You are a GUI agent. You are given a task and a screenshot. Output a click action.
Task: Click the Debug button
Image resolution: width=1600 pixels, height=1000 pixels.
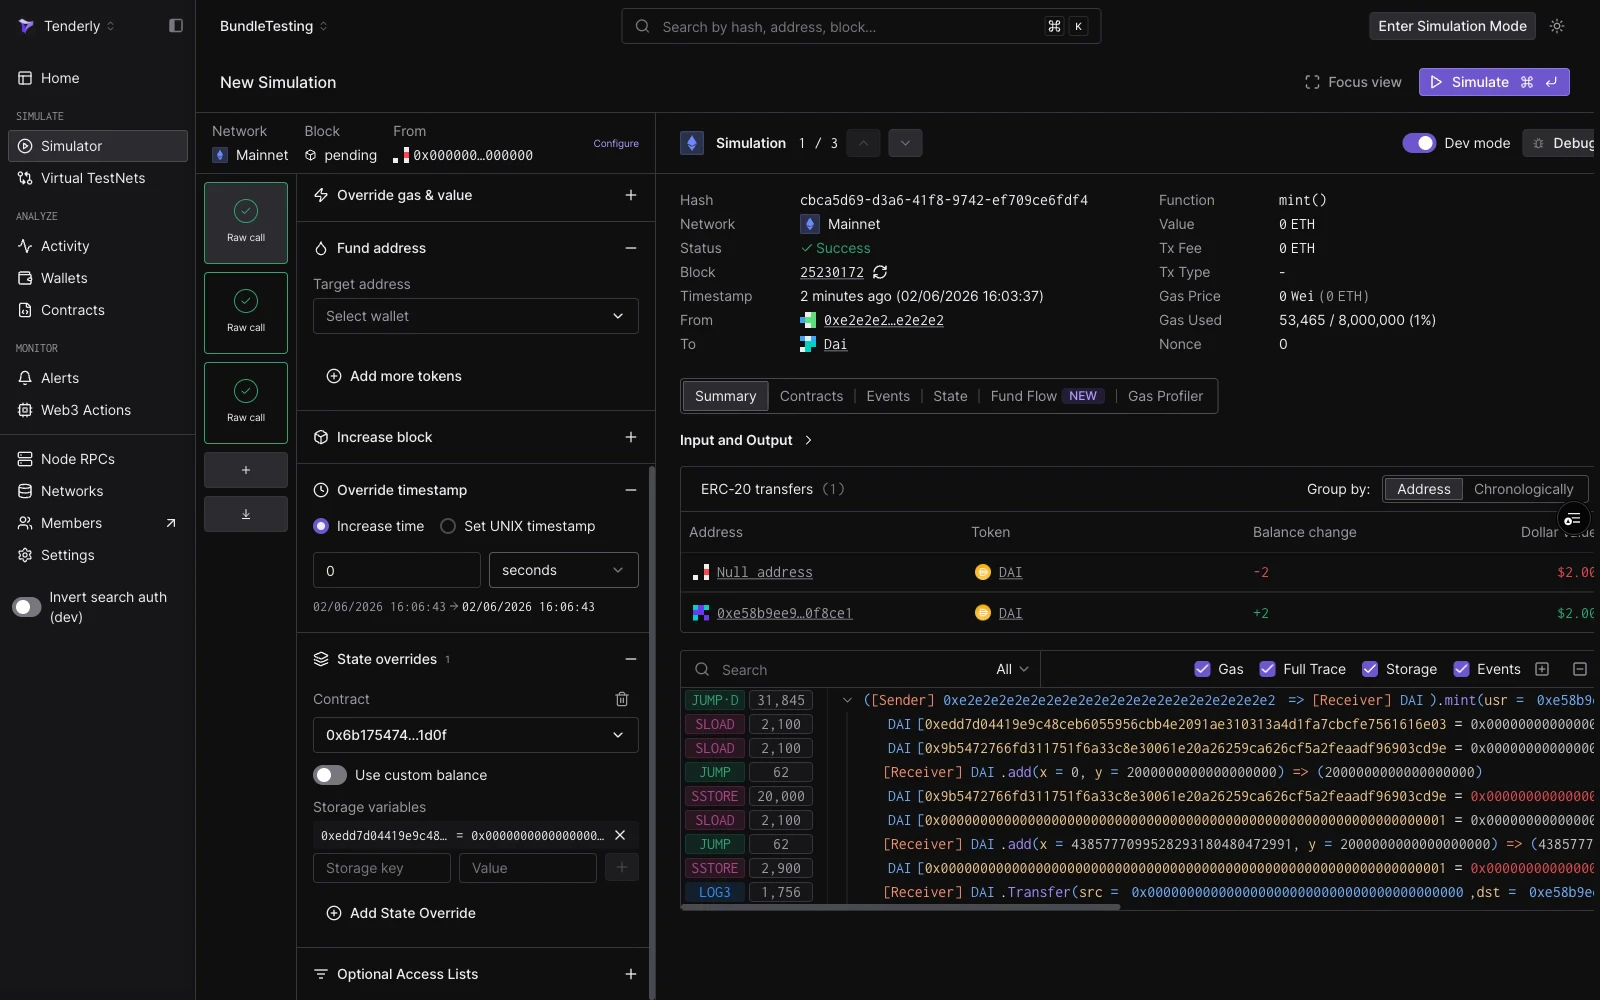coord(1561,143)
